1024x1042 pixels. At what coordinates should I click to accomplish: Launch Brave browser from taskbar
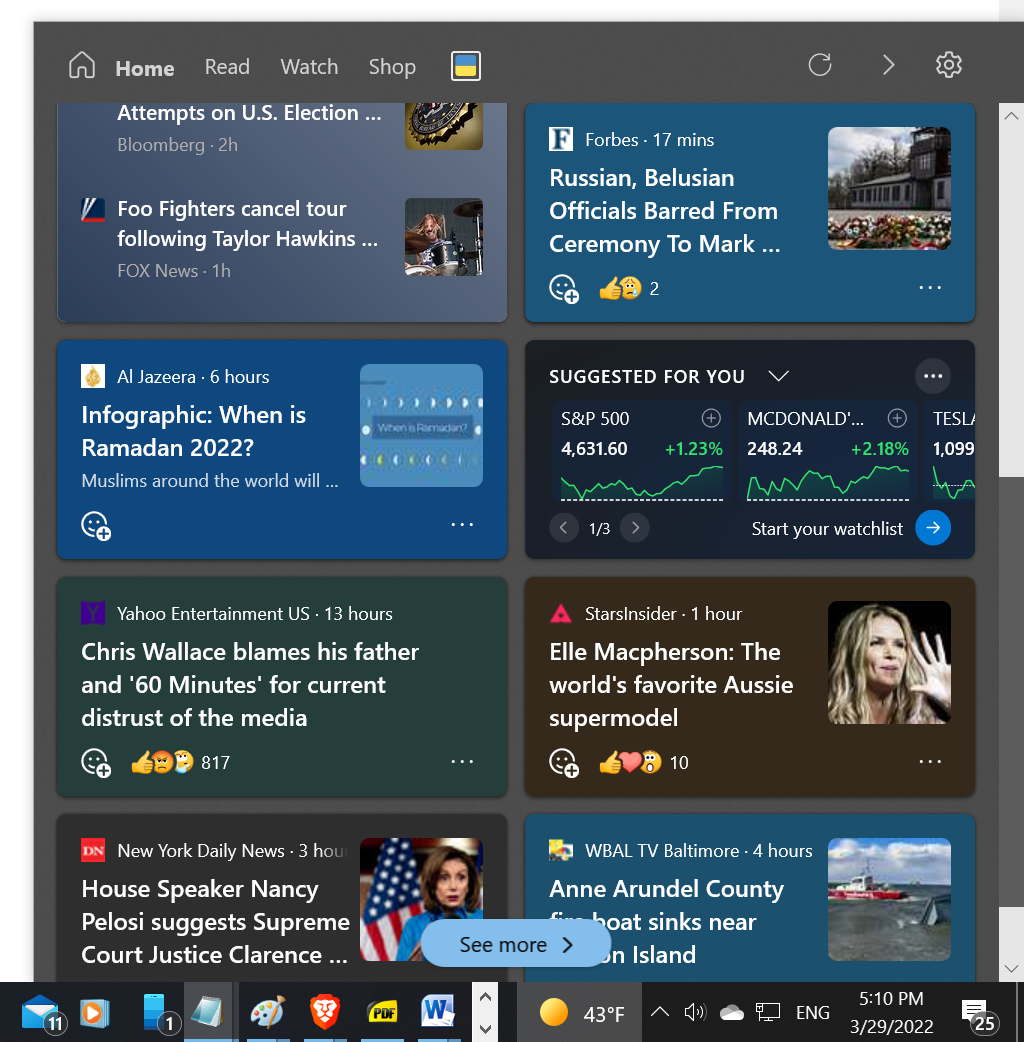[x=325, y=1013]
